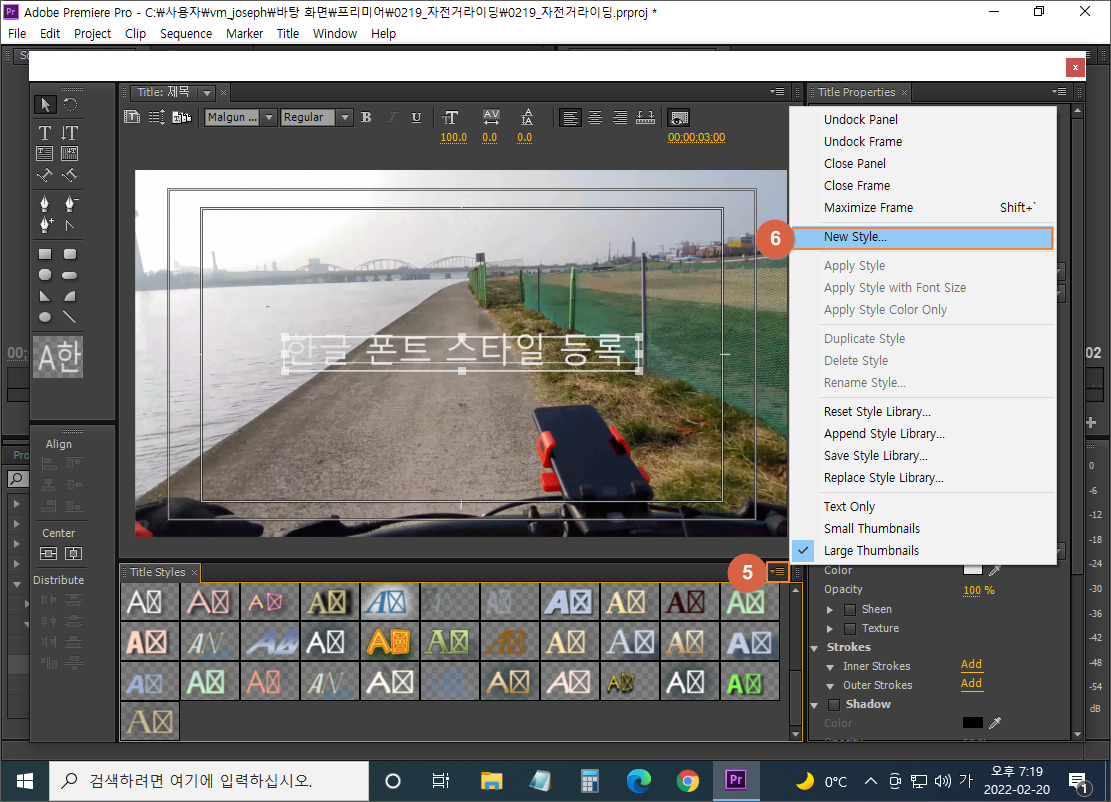
Task: Add an Outer Stroke
Action: click(971, 684)
